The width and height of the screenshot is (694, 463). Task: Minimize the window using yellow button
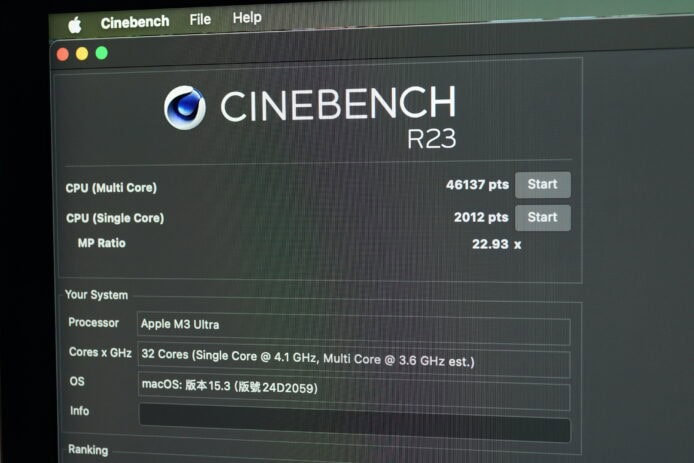coord(82,54)
